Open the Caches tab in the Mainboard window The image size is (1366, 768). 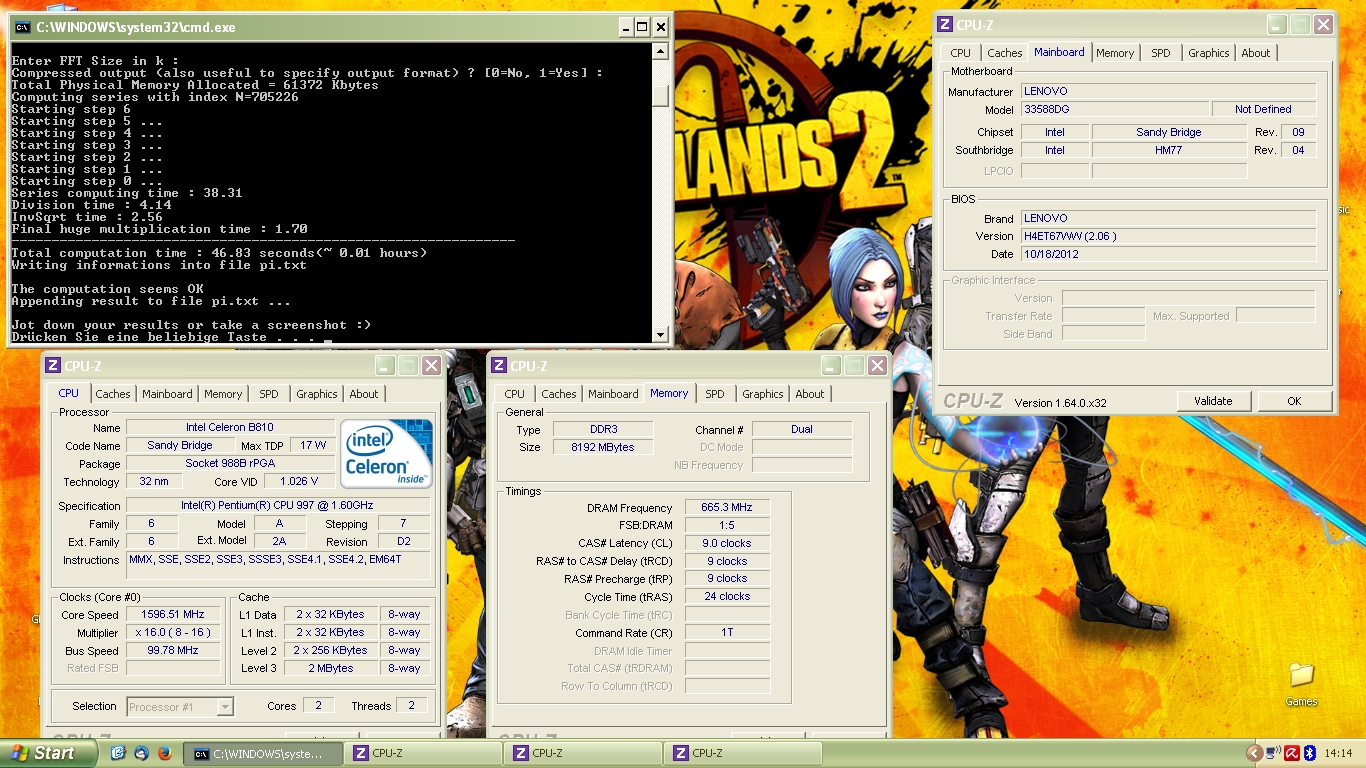1004,53
